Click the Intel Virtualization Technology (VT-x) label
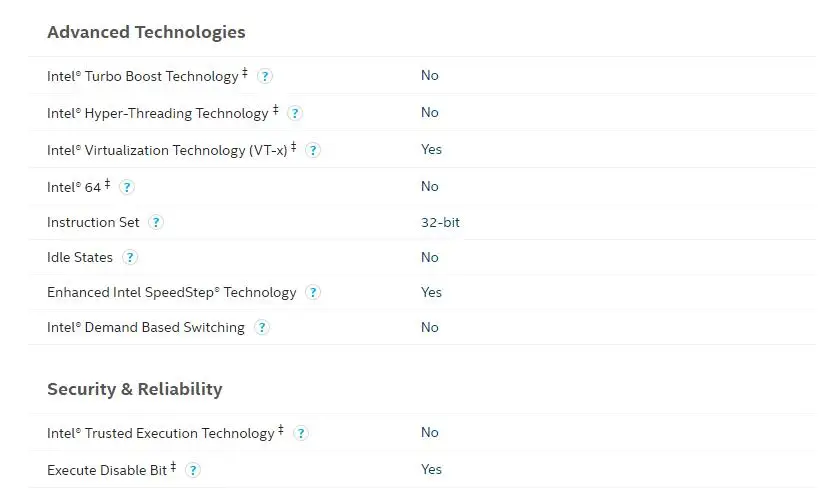 pos(167,150)
